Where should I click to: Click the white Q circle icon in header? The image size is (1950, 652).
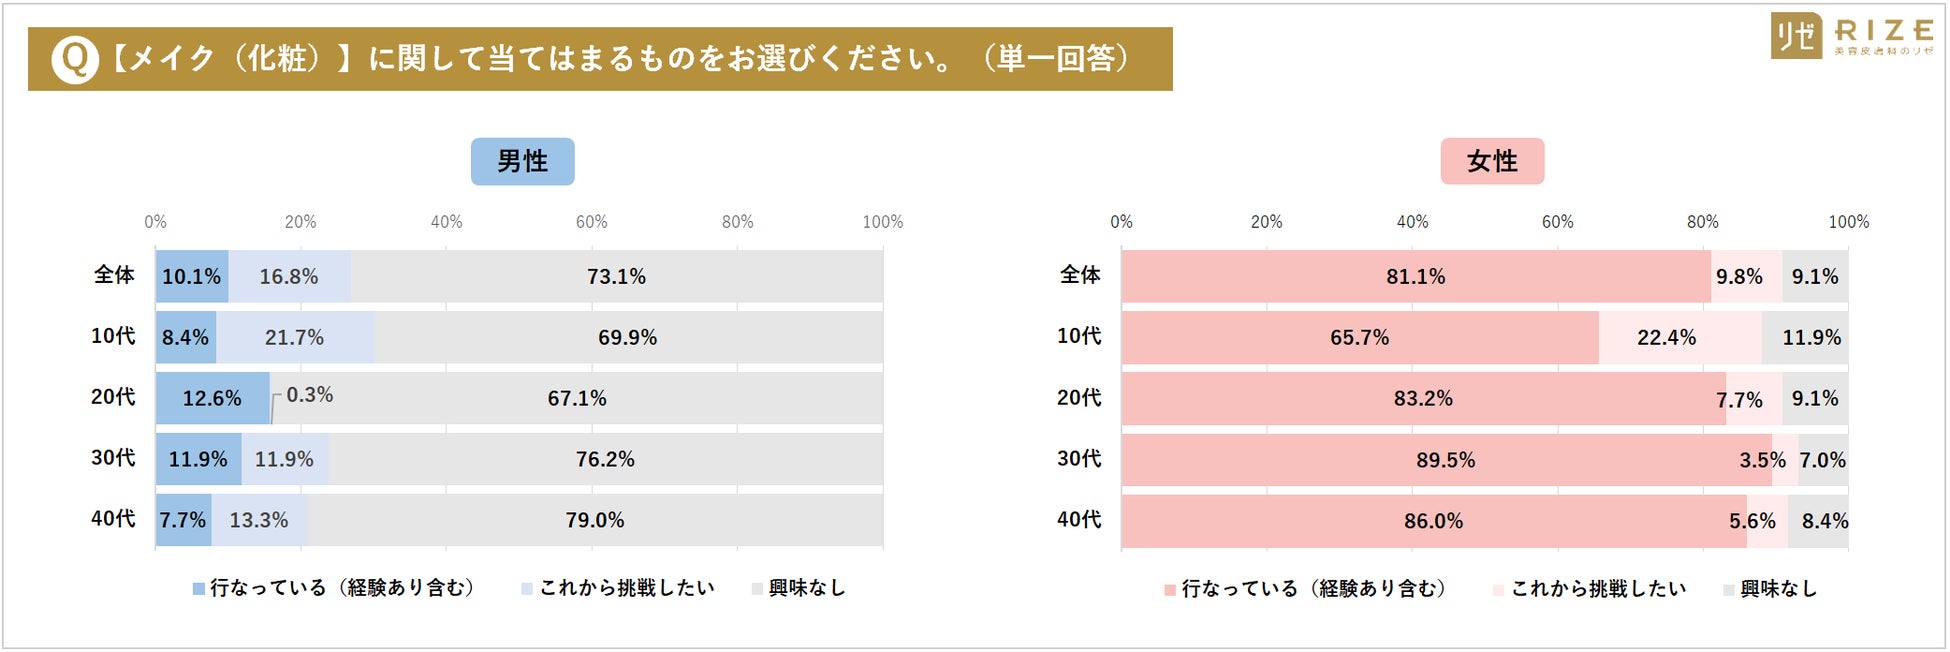pyautogui.click(x=74, y=59)
